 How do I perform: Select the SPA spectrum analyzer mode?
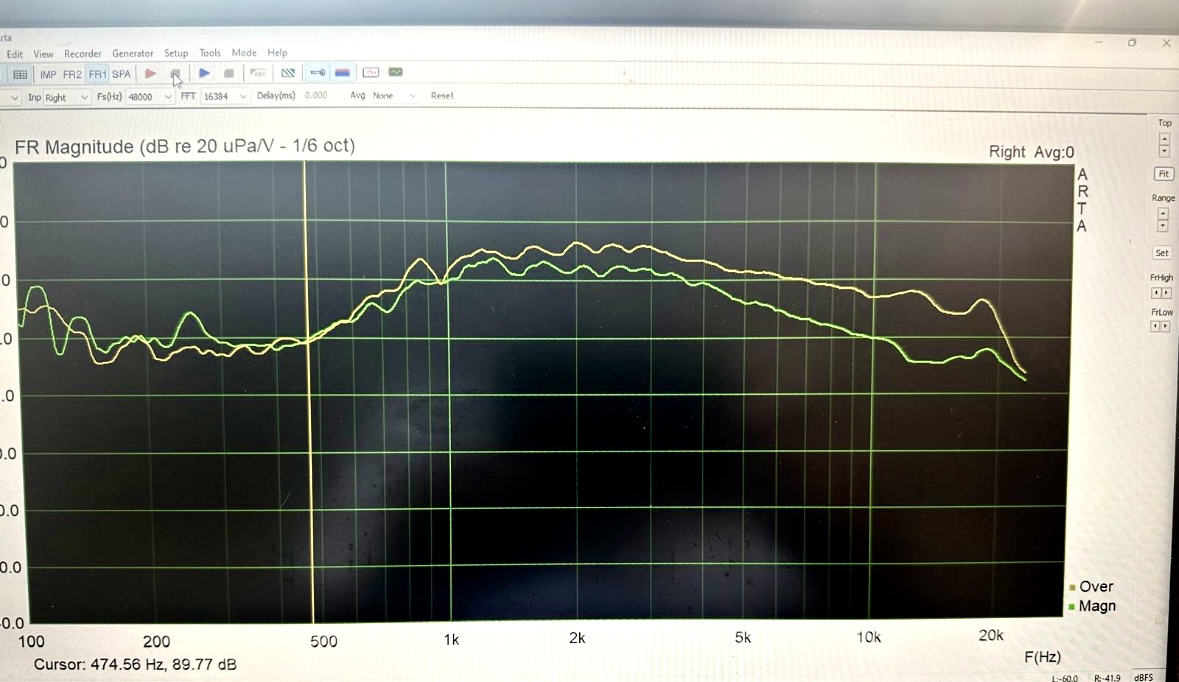tap(121, 74)
